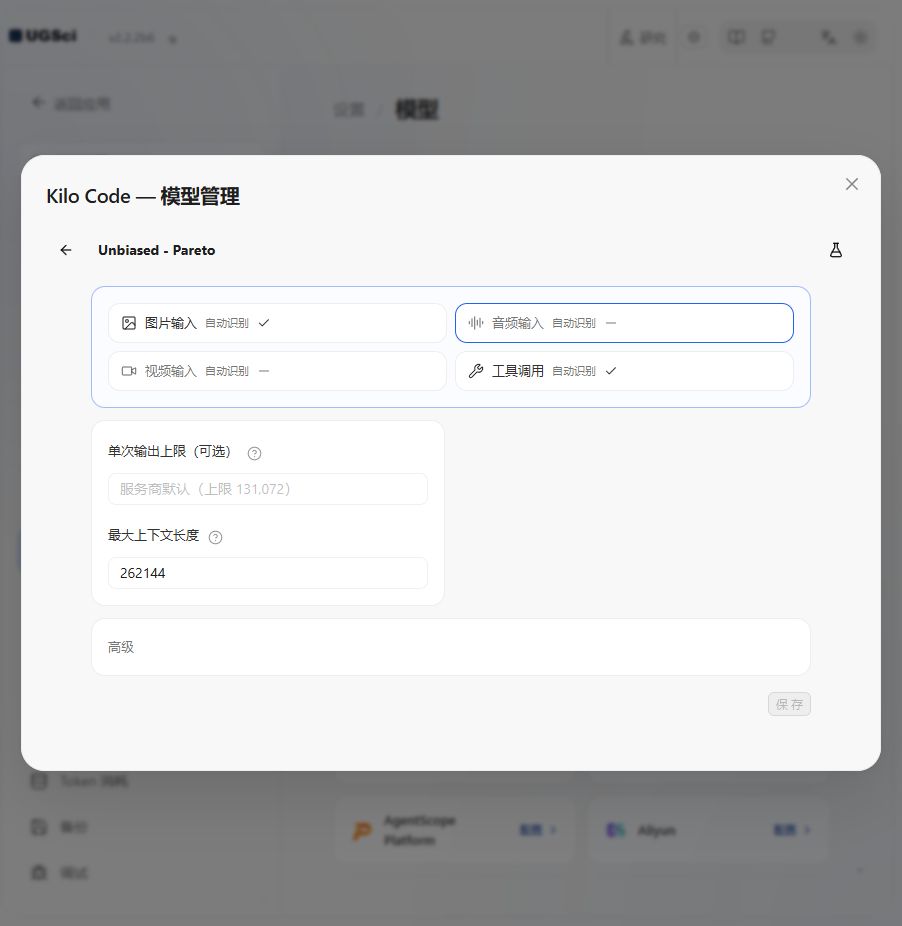Viewport: 902px width, 926px height.
Task: Click the Unbiased - Pareto model title
Action: [x=157, y=250]
